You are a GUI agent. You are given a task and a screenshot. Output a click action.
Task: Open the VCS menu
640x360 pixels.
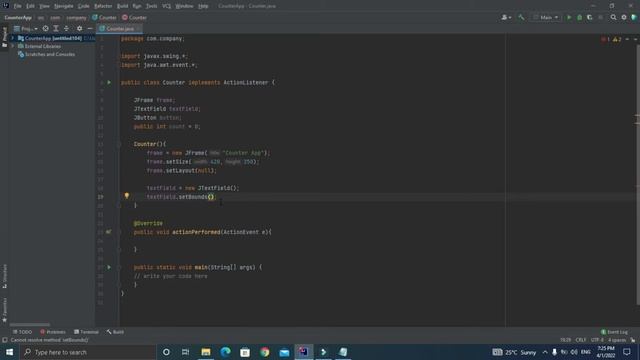pyautogui.click(x=167, y=6)
